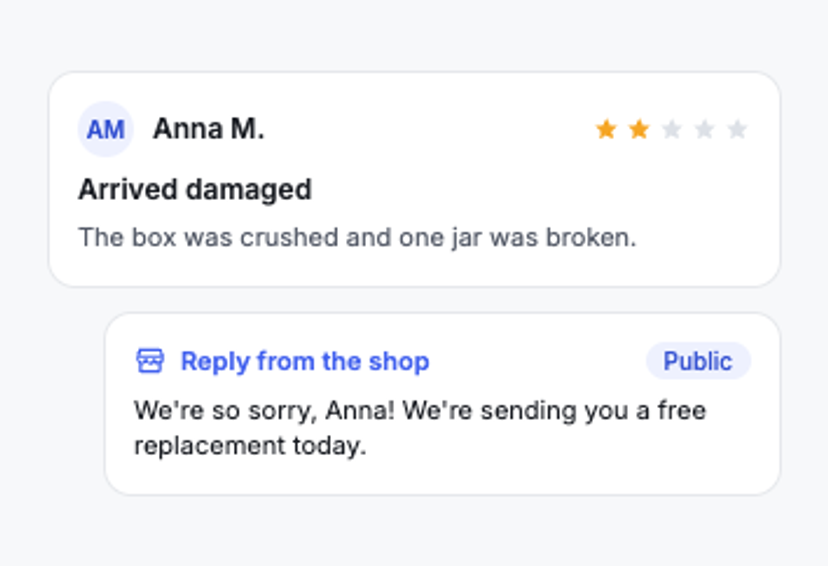Click the shop storefront icon

150,361
